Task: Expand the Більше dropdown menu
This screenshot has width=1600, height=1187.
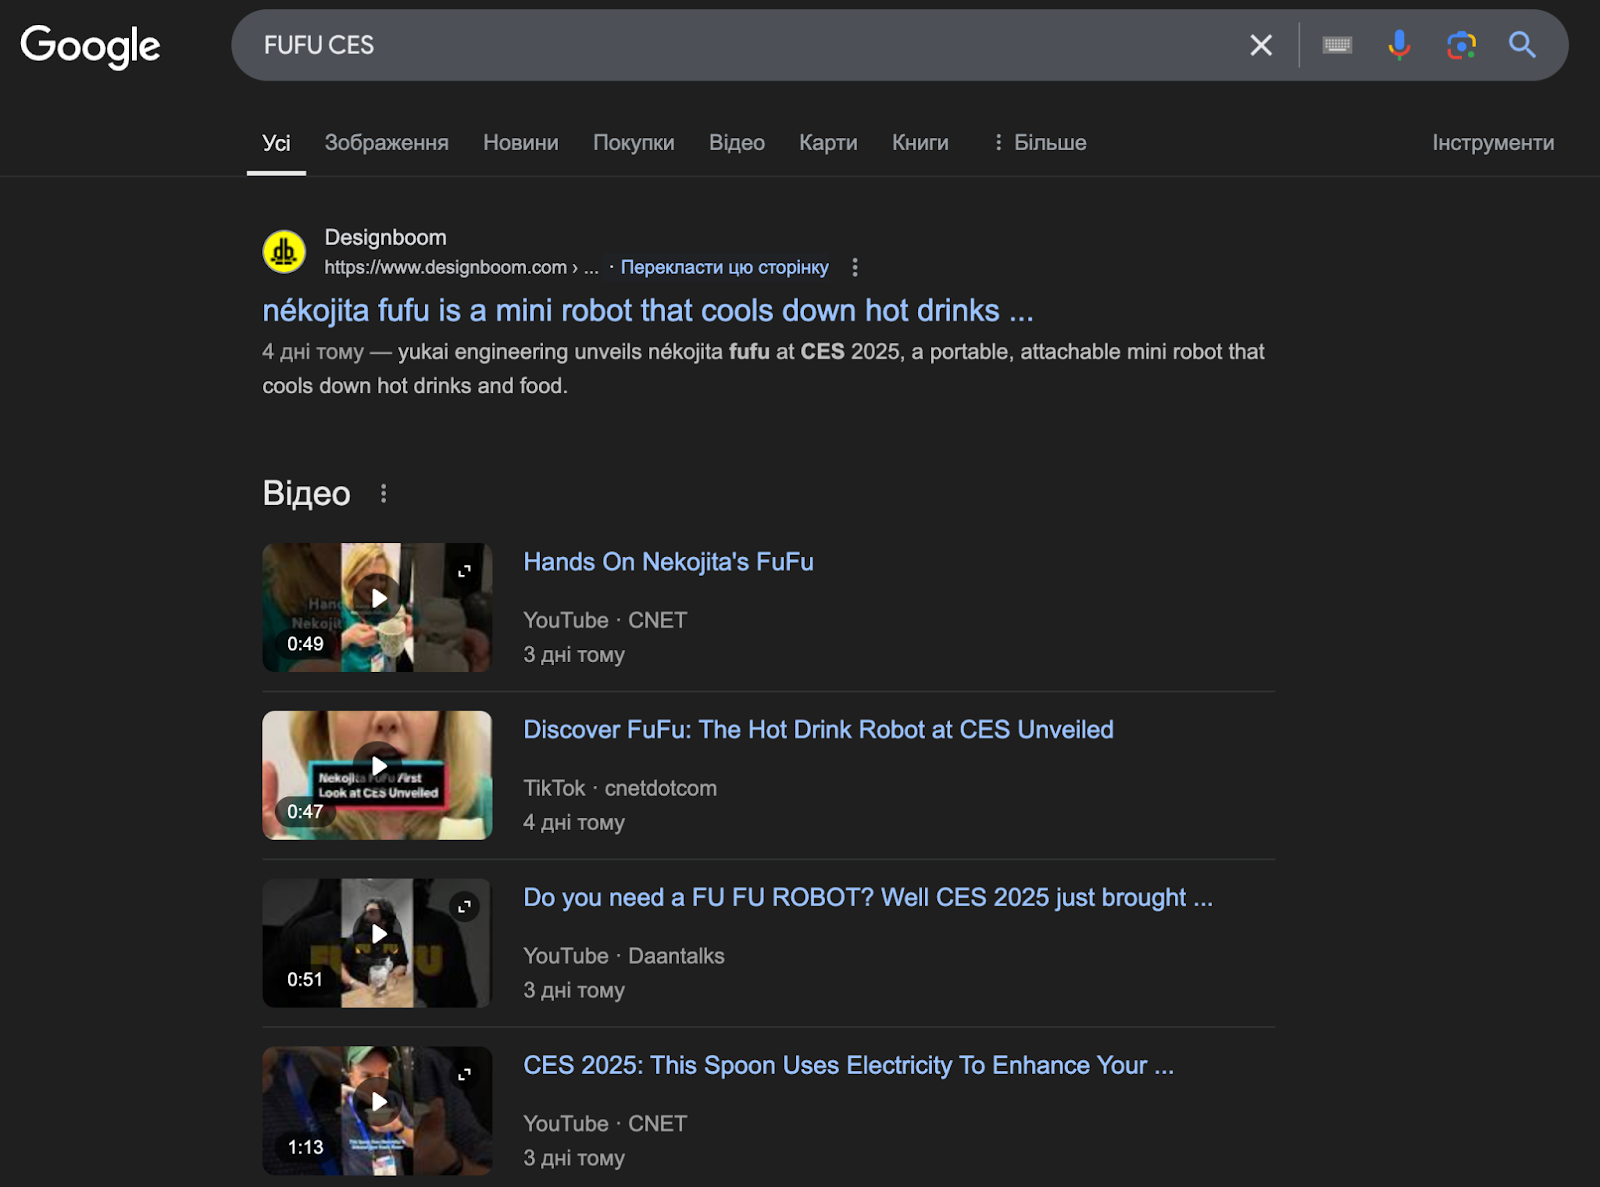Action: (1039, 143)
